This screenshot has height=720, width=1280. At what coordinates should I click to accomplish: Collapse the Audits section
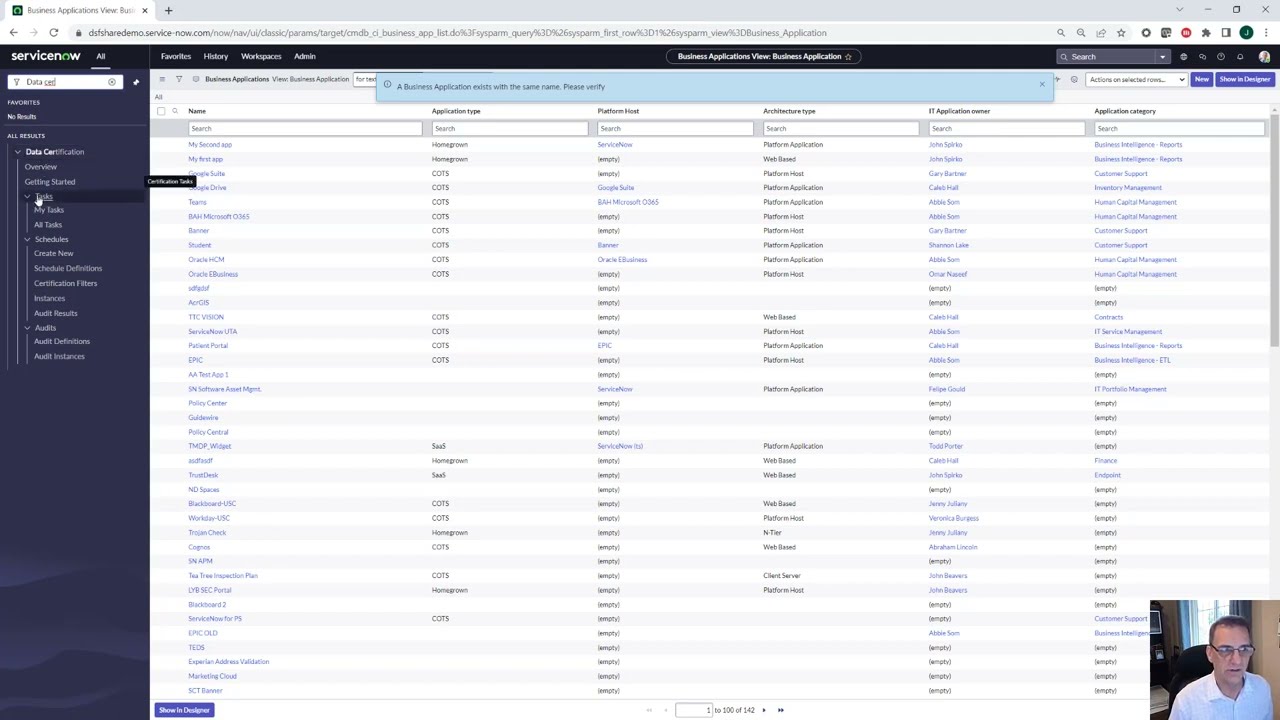click(x=27, y=327)
